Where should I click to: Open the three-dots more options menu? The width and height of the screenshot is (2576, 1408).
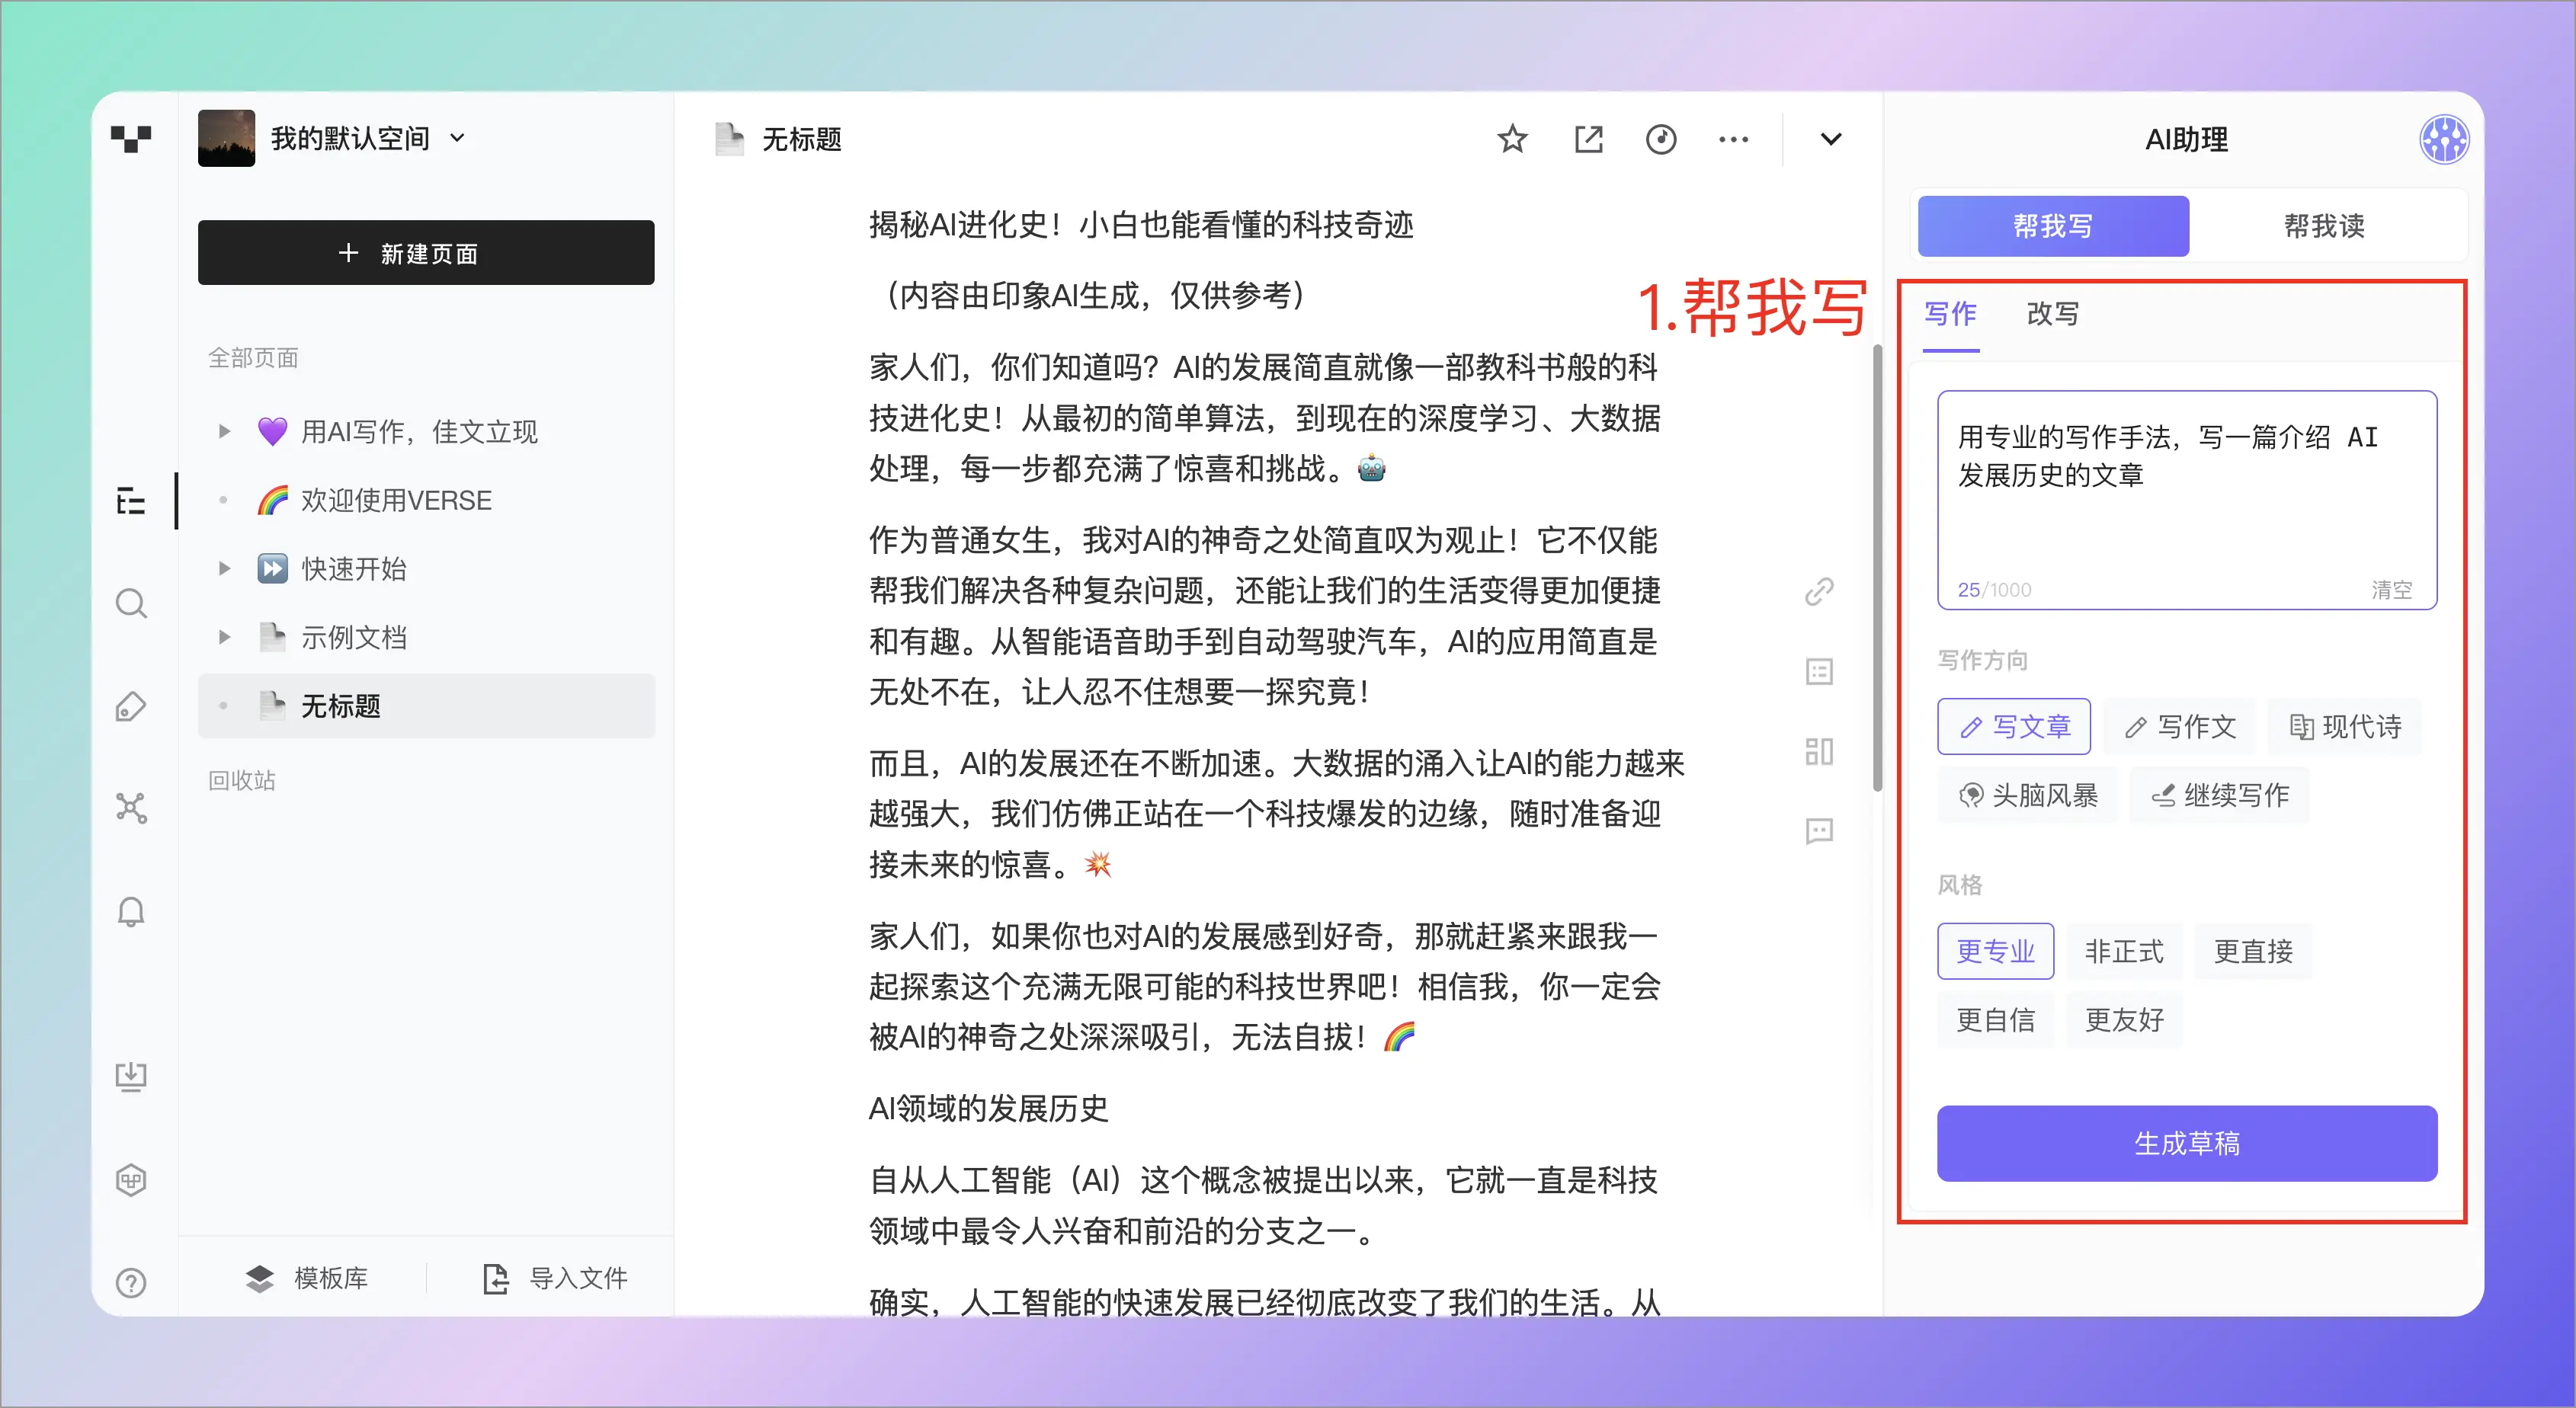pos(1733,139)
